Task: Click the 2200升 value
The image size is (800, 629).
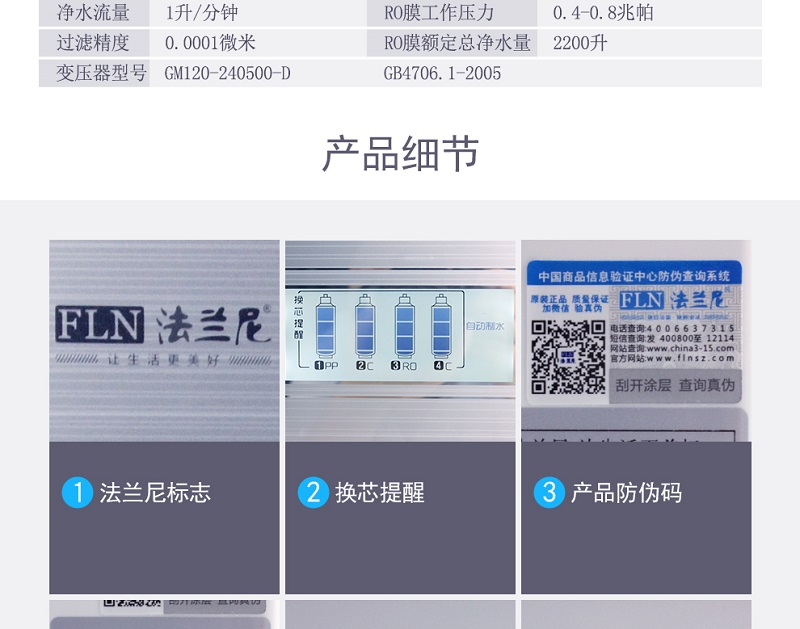Action: pos(580,43)
